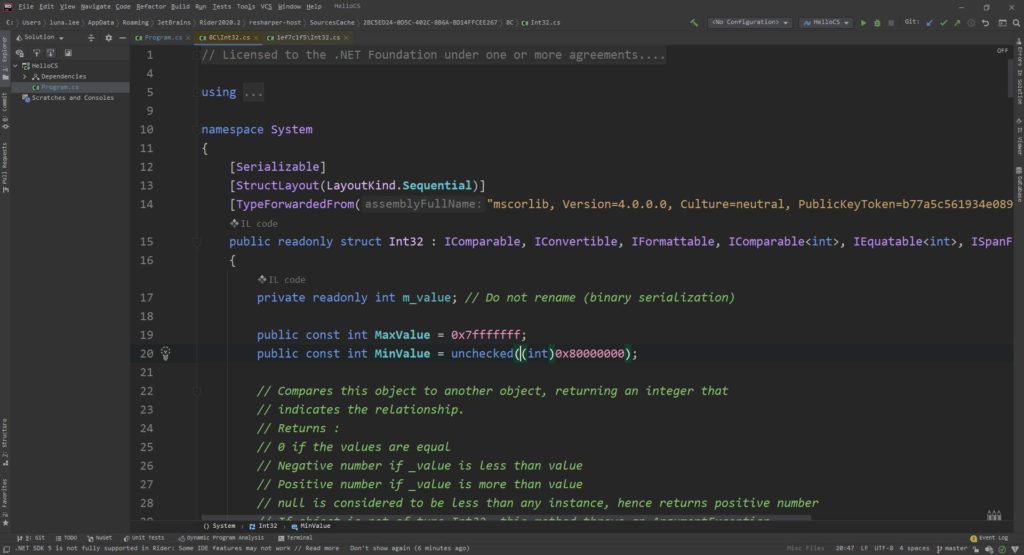Image resolution: width=1024 pixels, height=555 pixels.
Task: Toggle the Structure tool window stripe
Action: pyautogui.click(x=5, y=438)
